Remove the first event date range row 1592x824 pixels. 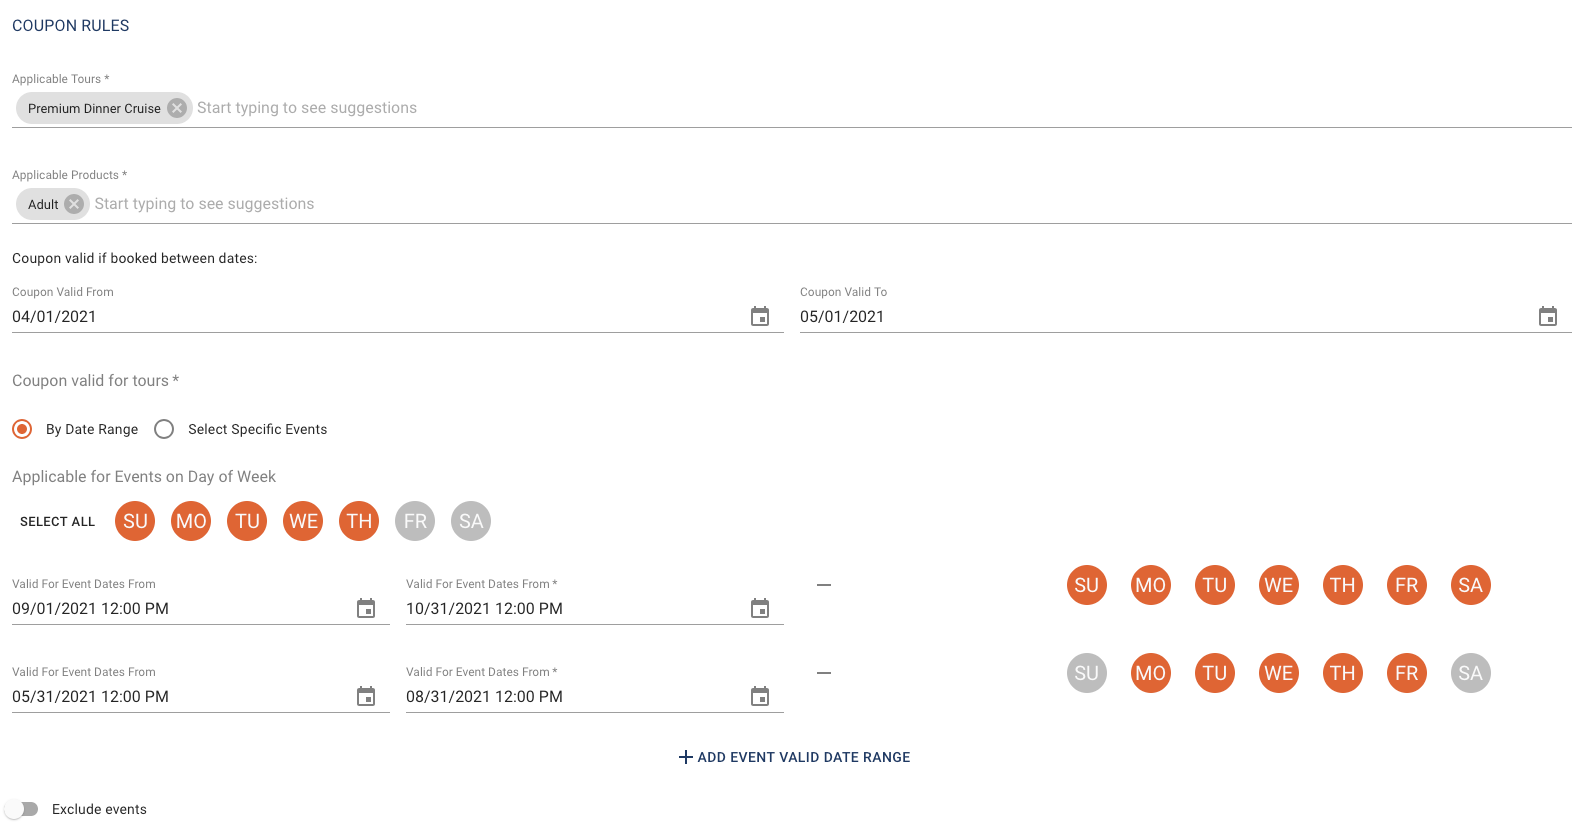click(x=824, y=585)
